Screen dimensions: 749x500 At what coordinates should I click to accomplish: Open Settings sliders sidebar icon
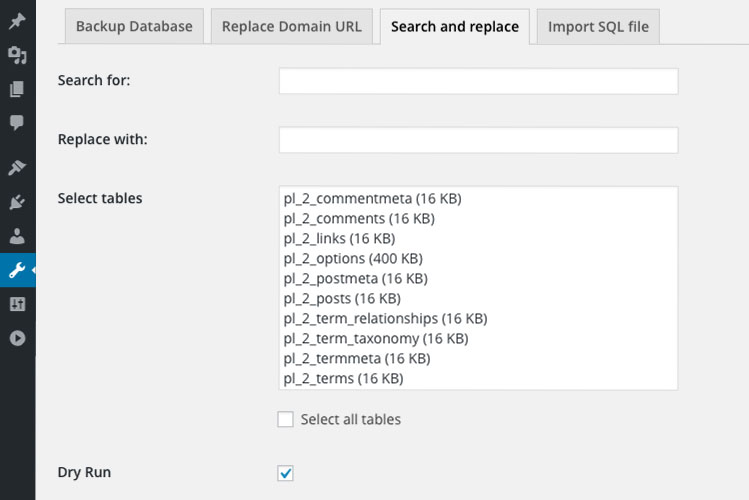[17, 304]
